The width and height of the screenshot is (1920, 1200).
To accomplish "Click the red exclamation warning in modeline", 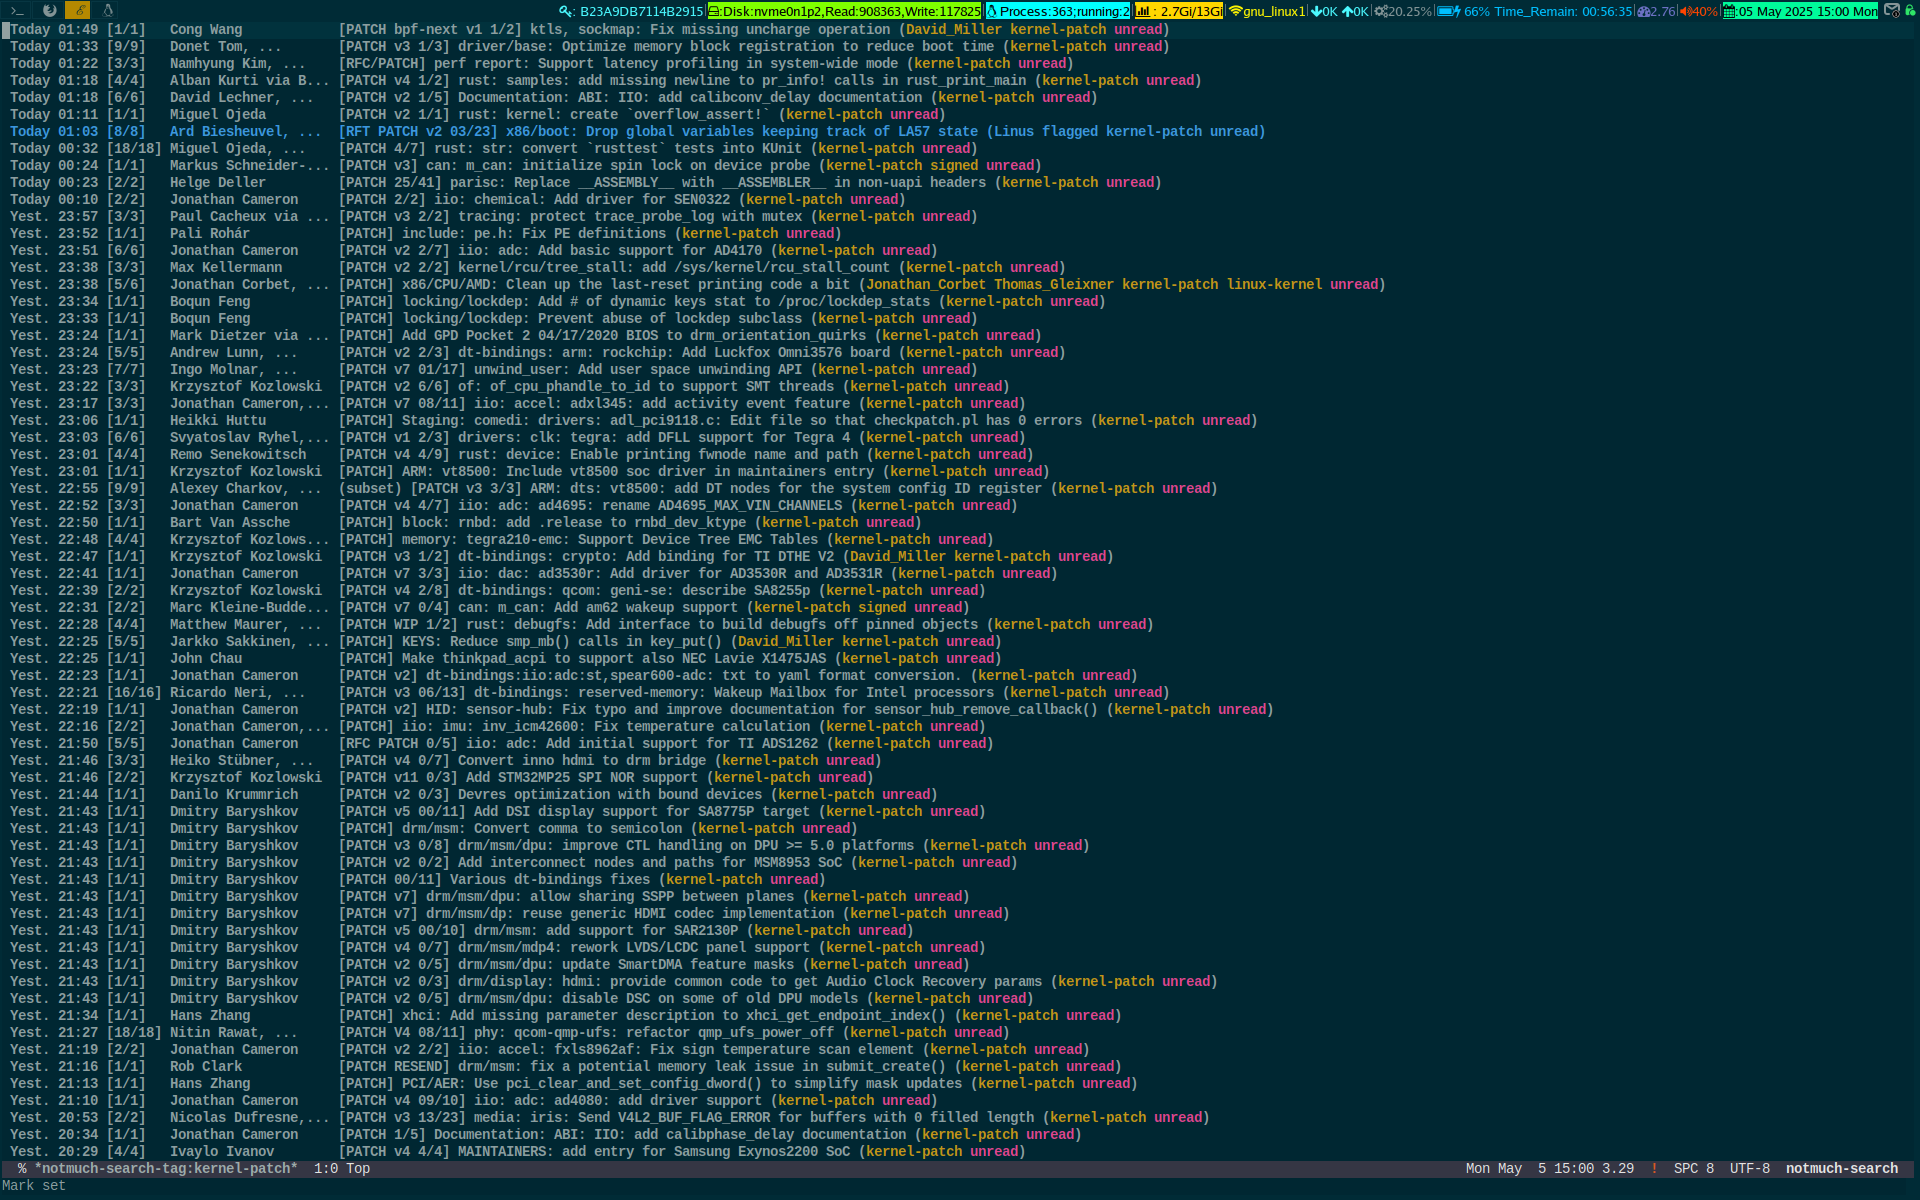I will coord(1654,1168).
